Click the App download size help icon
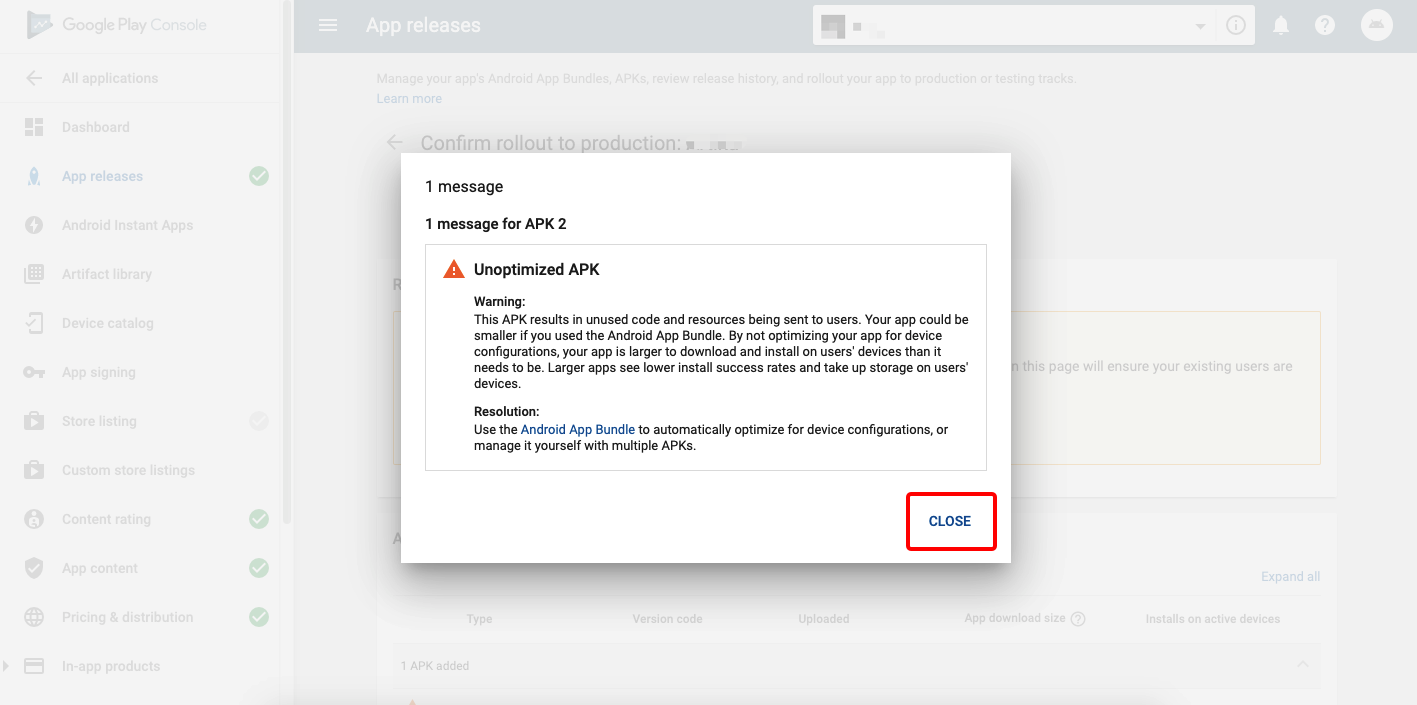The height and width of the screenshot is (705, 1417). [x=1078, y=619]
